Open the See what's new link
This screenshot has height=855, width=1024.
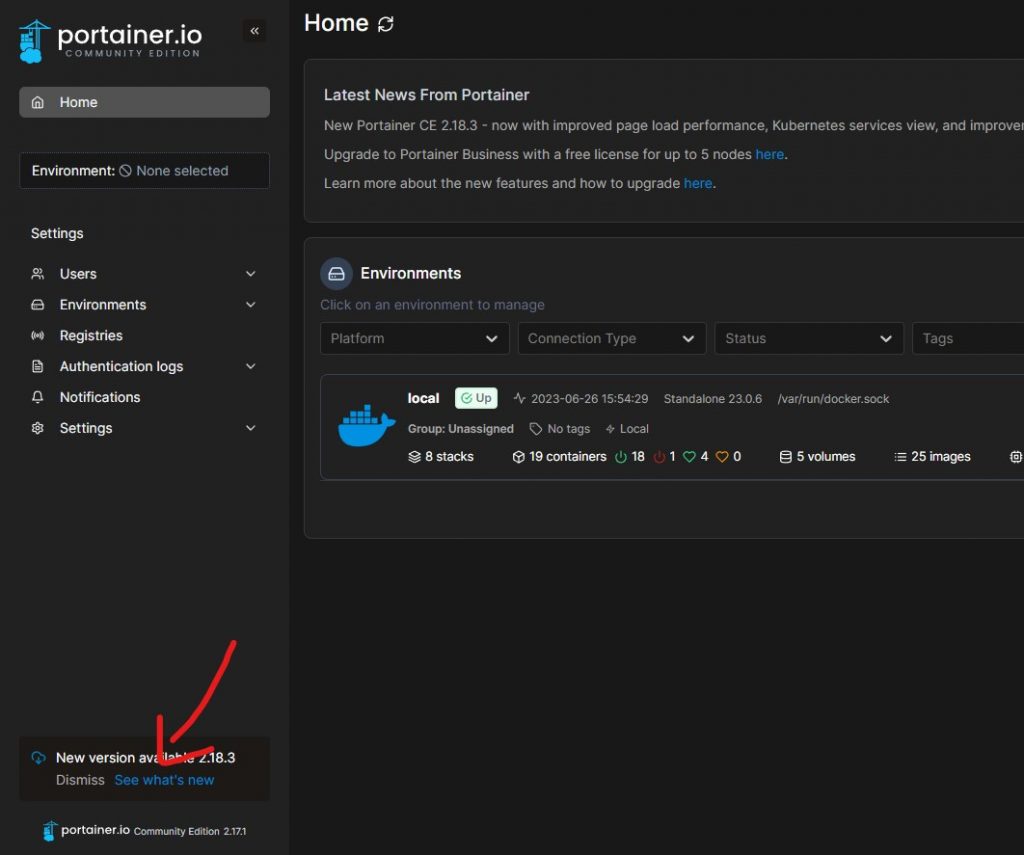point(164,780)
